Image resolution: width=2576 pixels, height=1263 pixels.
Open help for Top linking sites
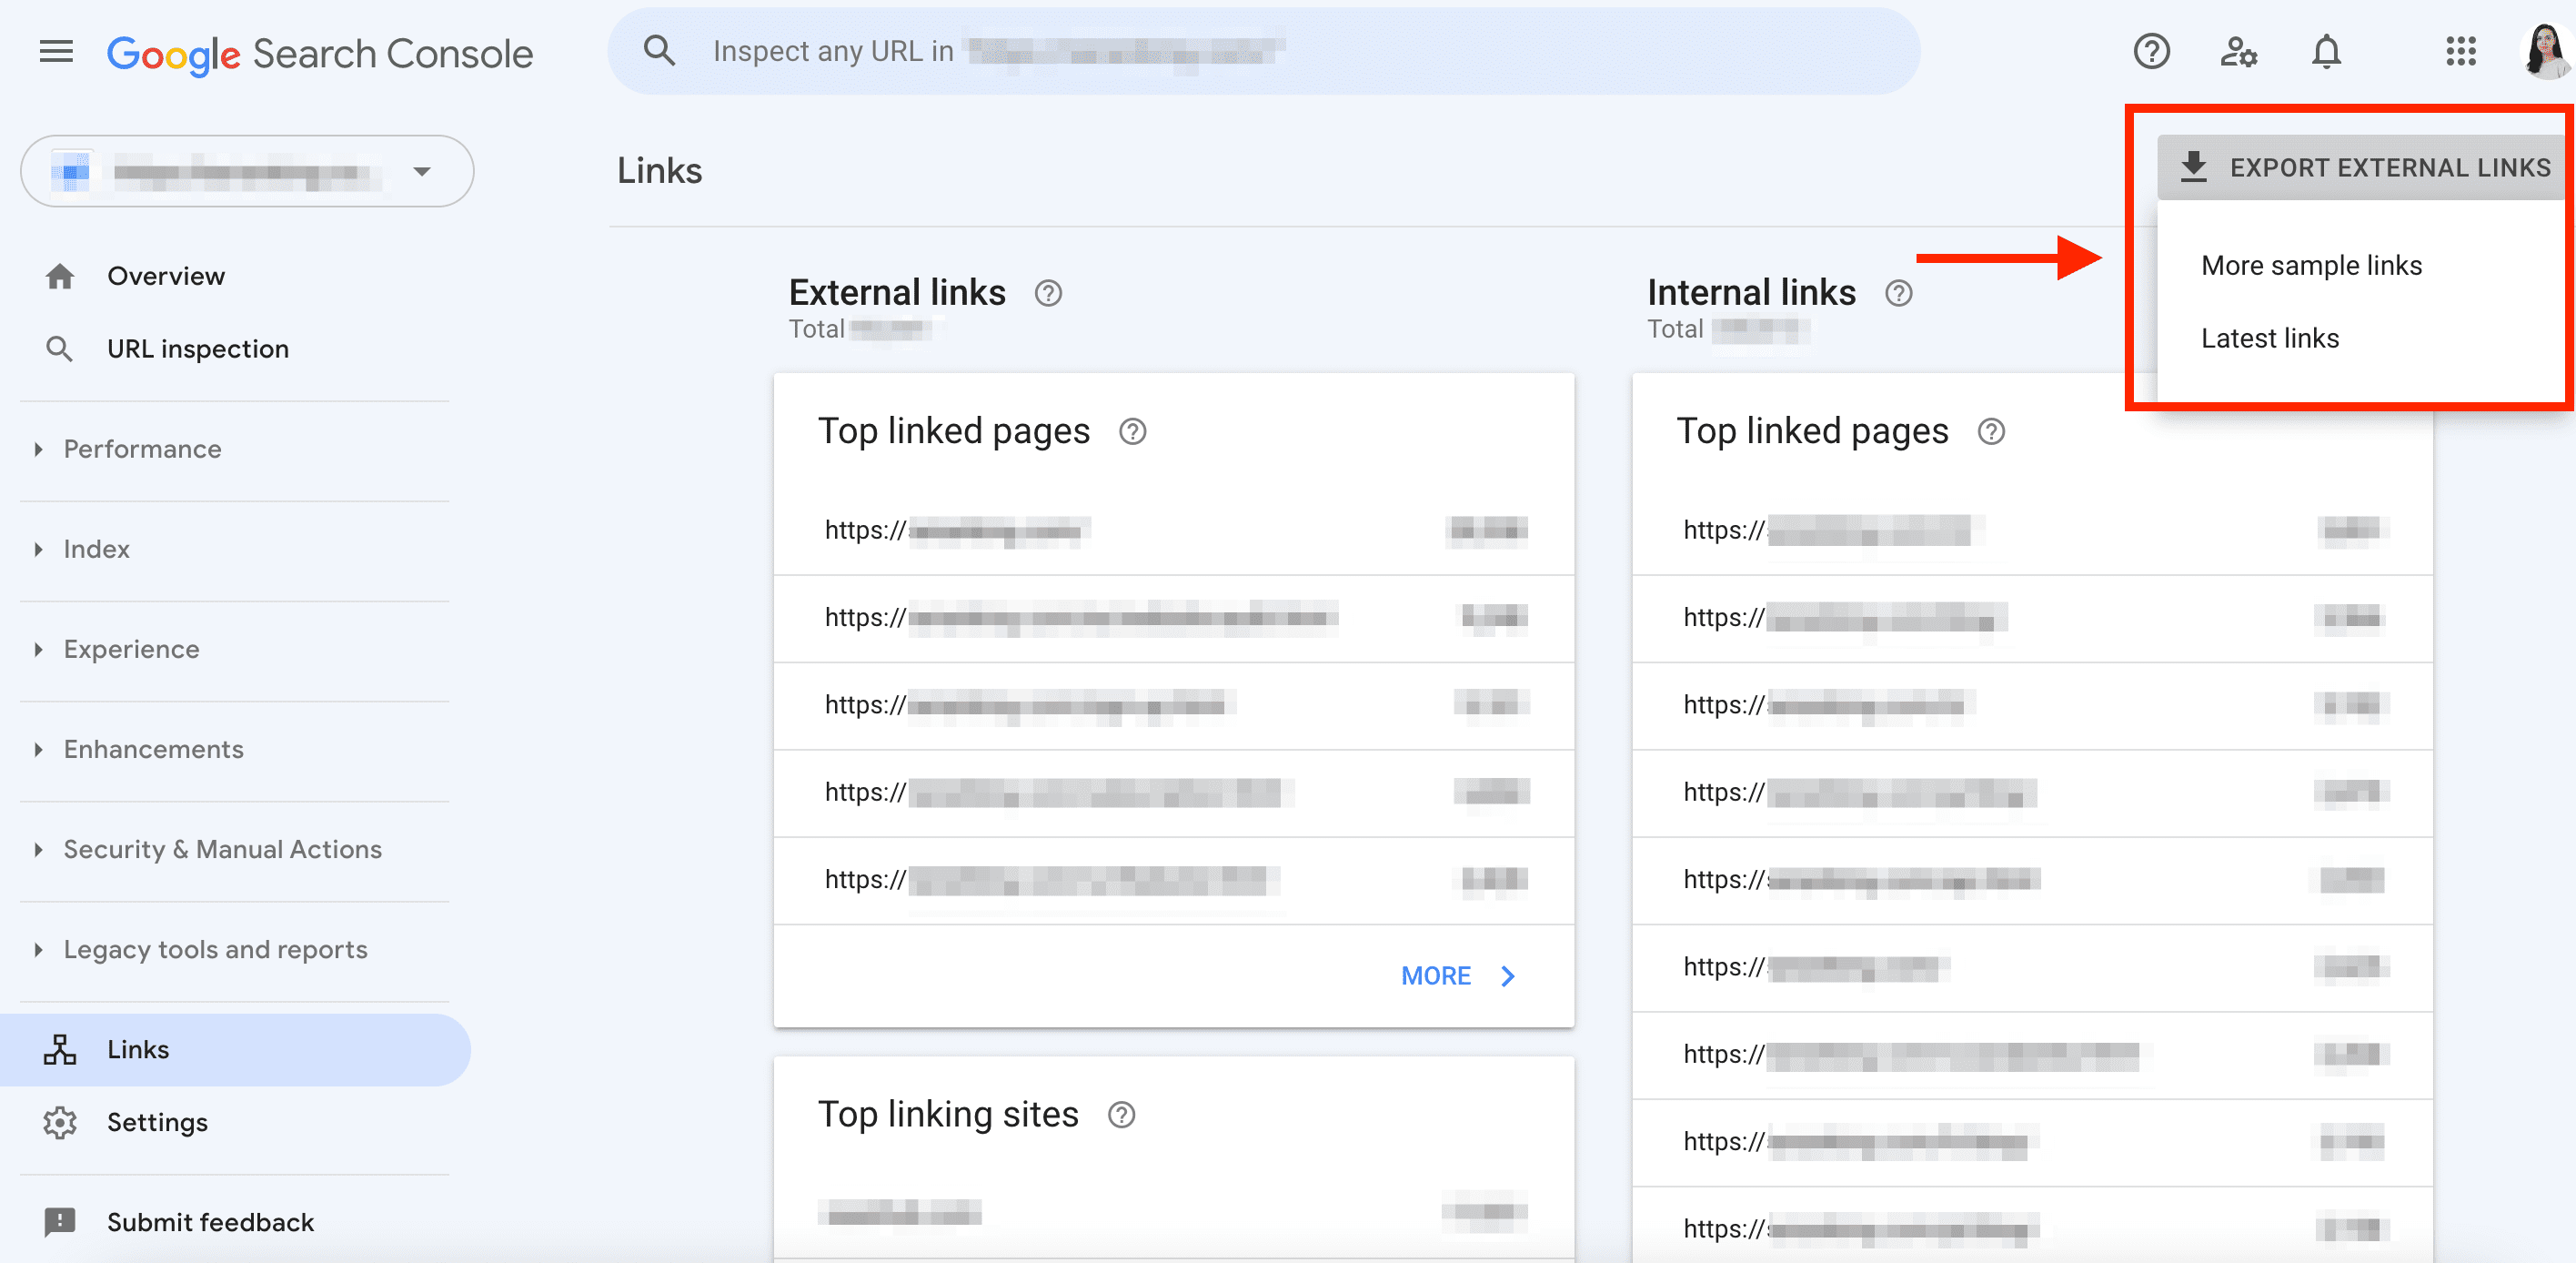point(1121,1114)
